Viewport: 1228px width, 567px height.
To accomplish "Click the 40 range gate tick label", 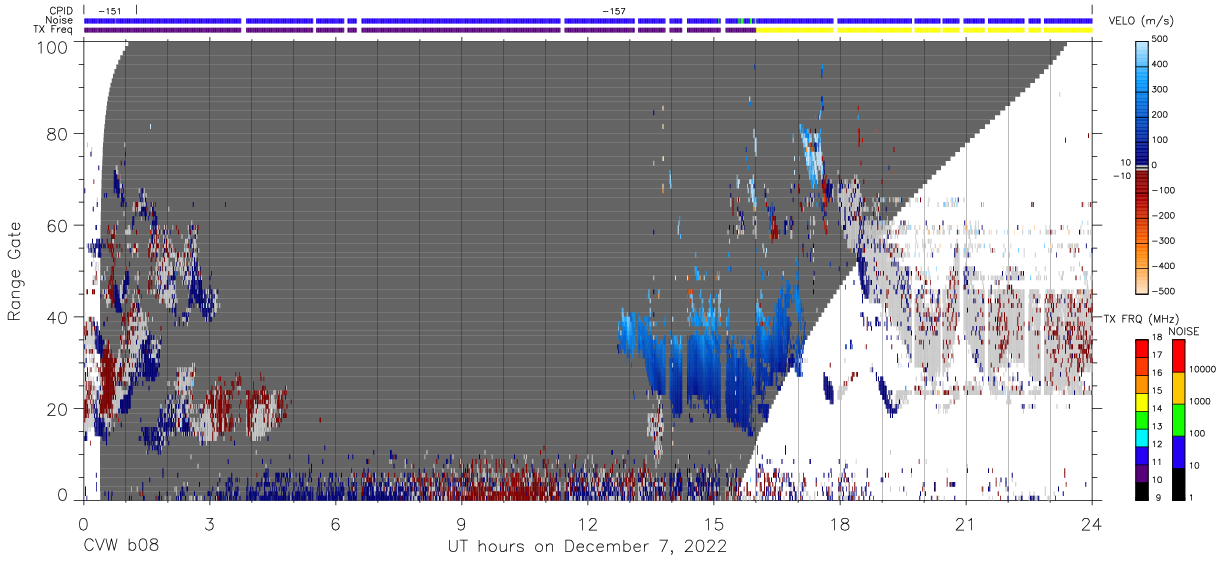I will tap(58, 317).
